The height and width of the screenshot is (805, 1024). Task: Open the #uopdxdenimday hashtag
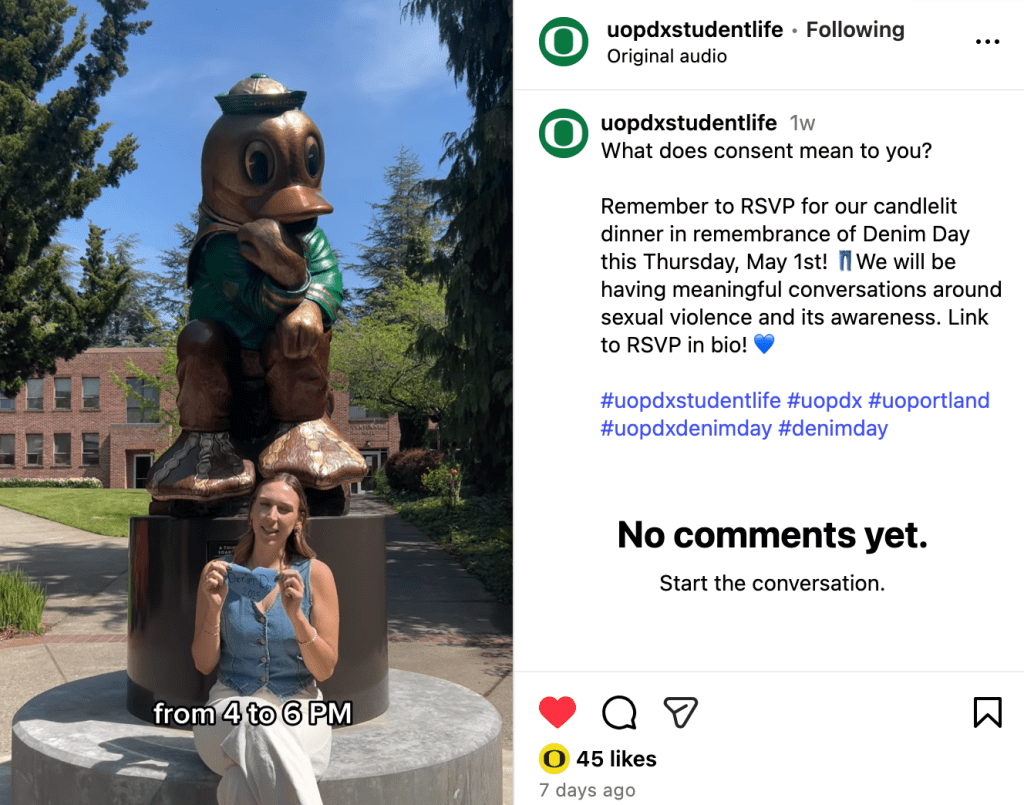pyautogui.click(x=686, y=428)
